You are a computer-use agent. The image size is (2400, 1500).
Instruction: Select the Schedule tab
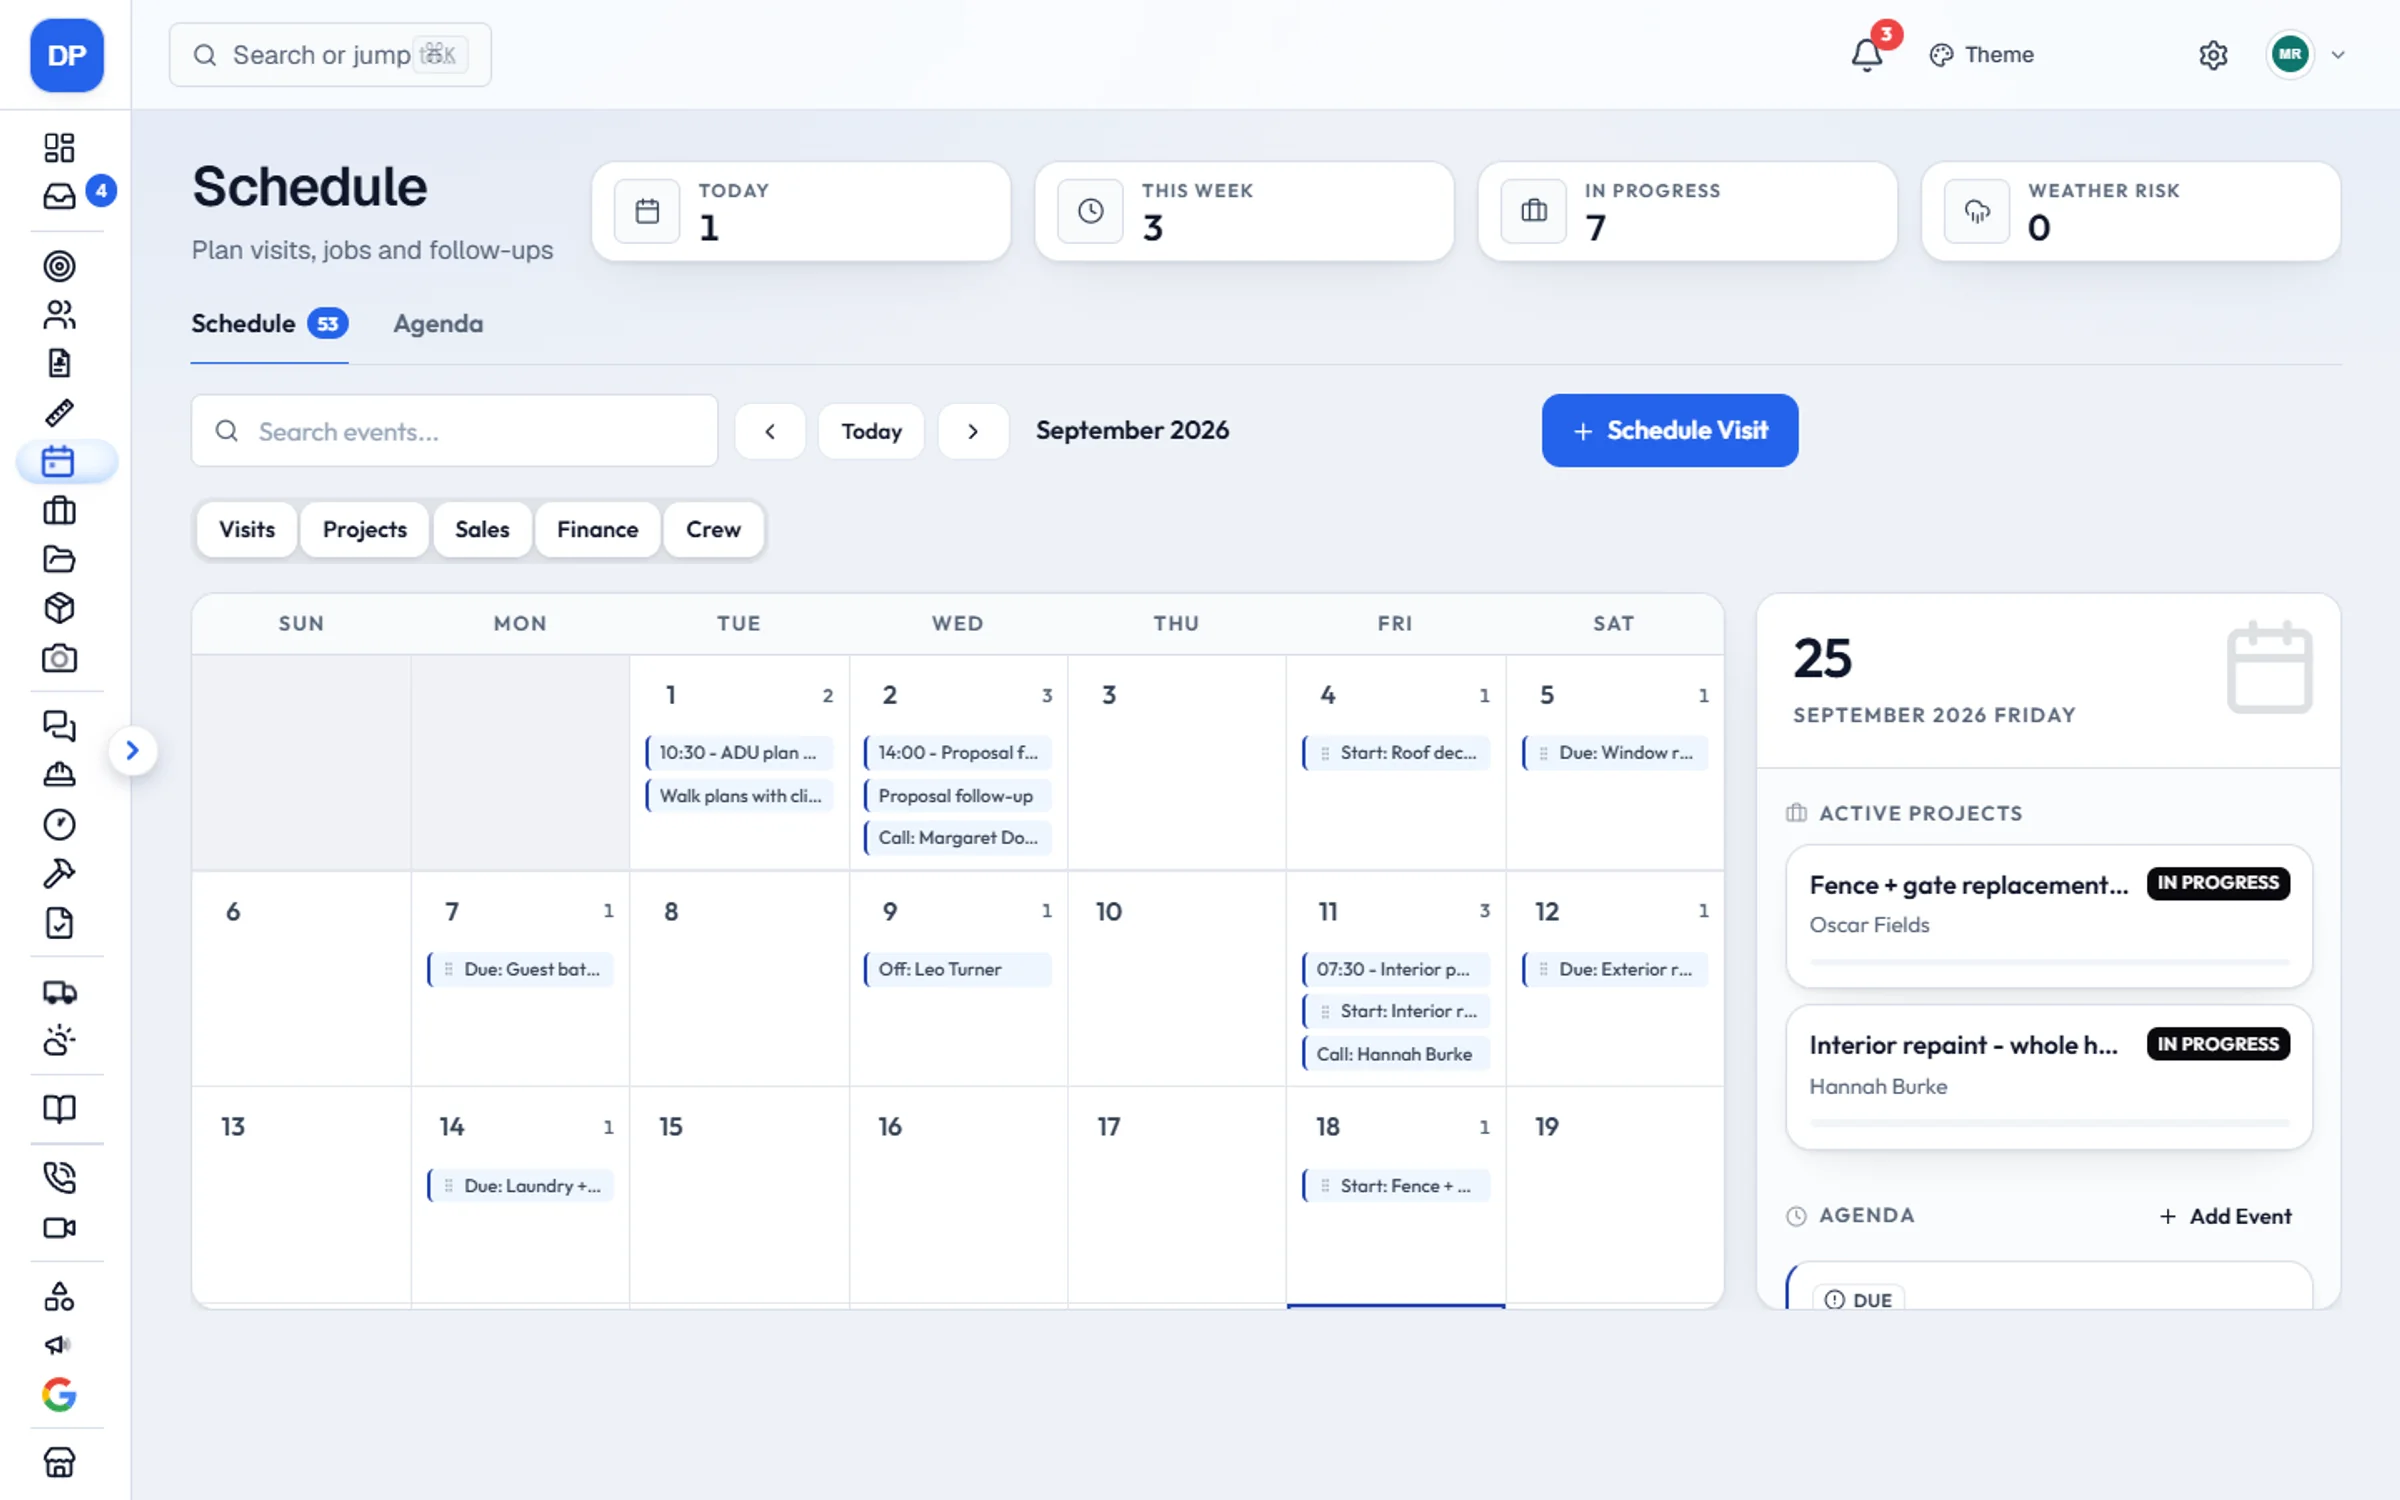pos(270,324)
